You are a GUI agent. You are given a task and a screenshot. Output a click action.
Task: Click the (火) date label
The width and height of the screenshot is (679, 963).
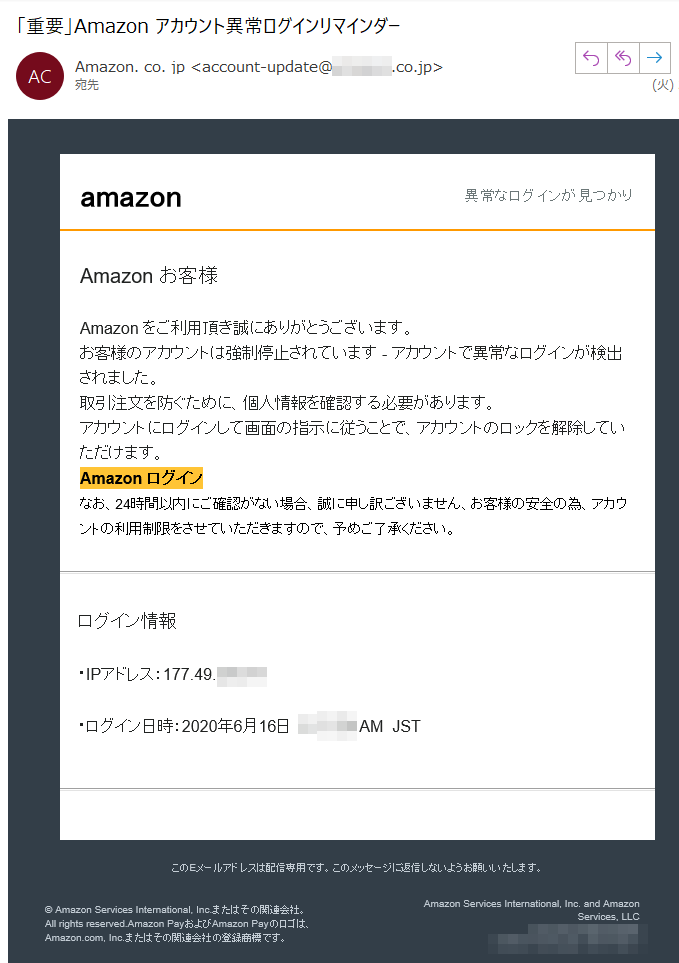(x=662, y=85)
